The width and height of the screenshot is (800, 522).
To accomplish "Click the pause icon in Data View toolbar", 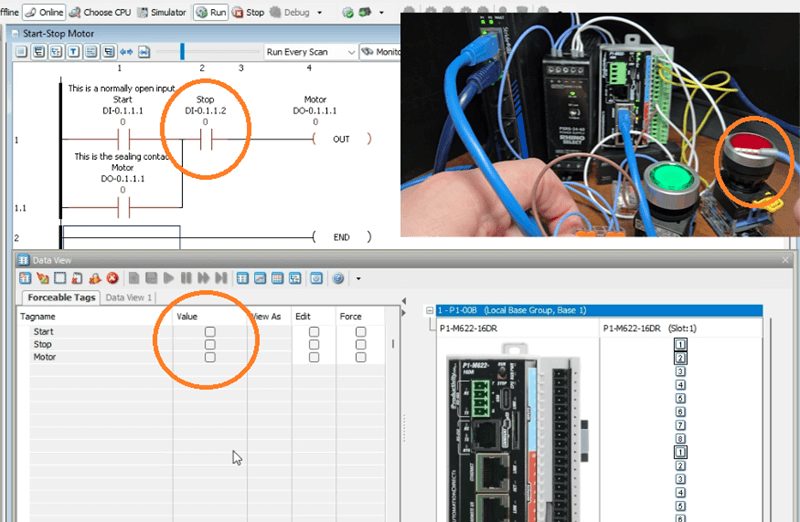I will [187, 278].
